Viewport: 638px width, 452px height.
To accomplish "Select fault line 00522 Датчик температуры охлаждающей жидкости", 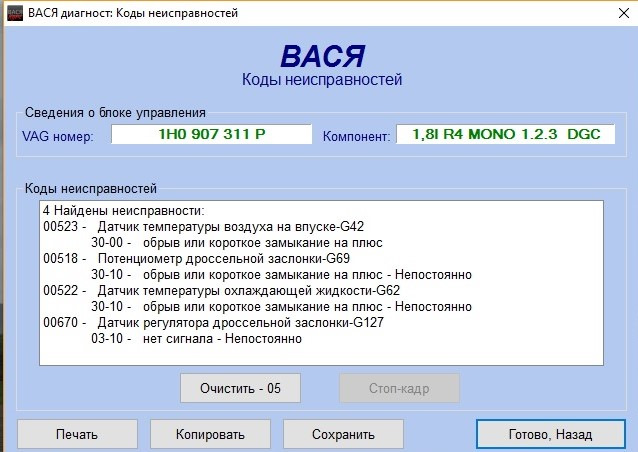I will (x=221, y=290).
